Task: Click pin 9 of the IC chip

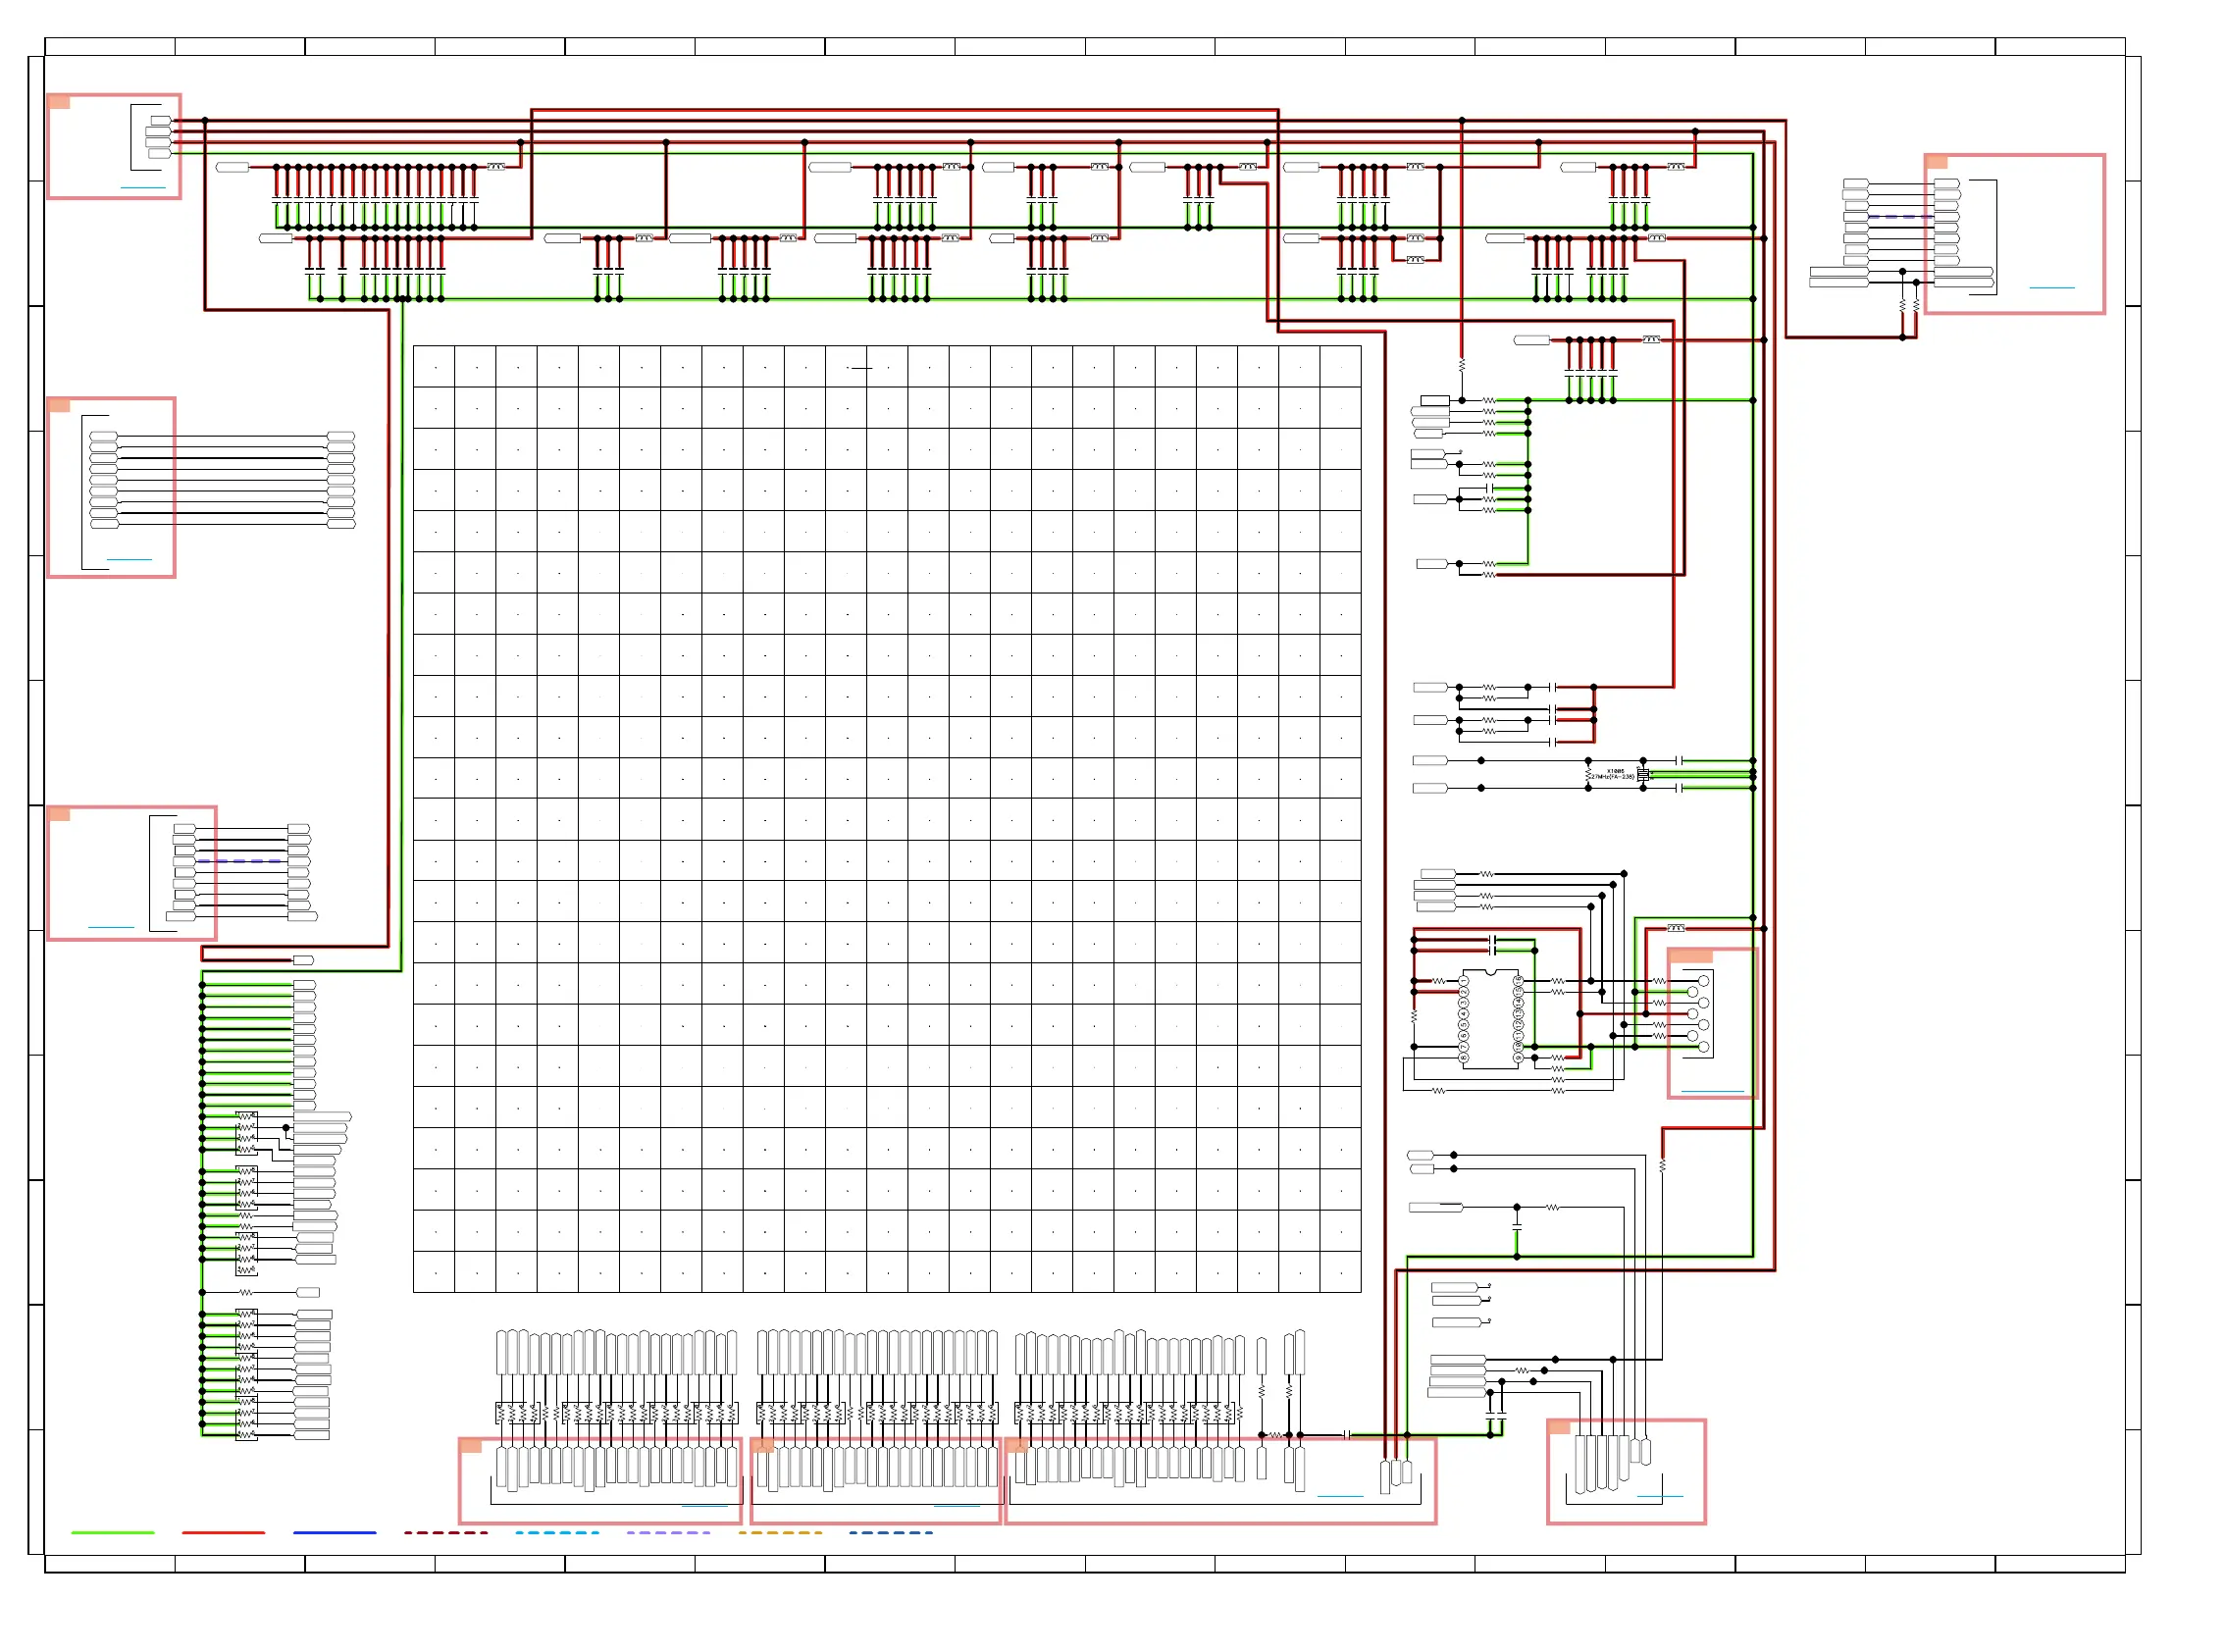Action: (1517, 1057)
